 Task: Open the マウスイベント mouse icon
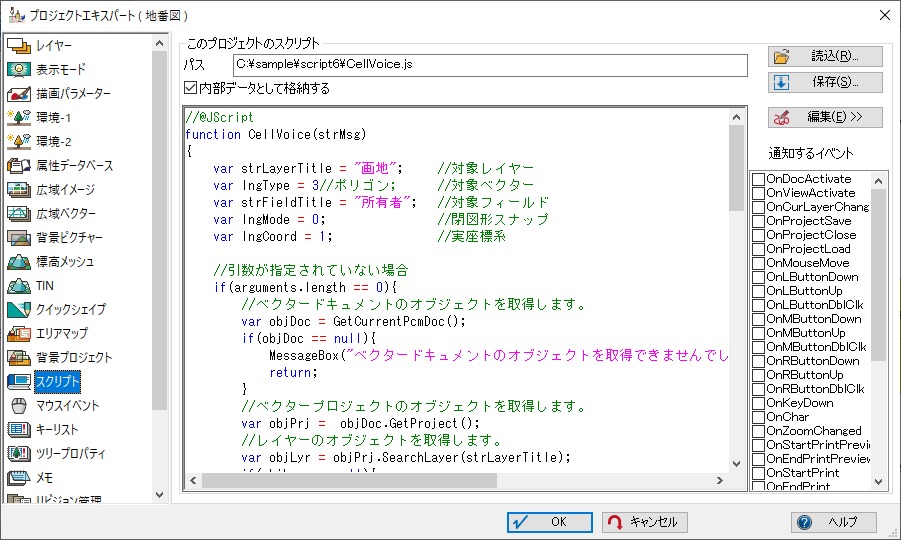click(x=18, y=406)
